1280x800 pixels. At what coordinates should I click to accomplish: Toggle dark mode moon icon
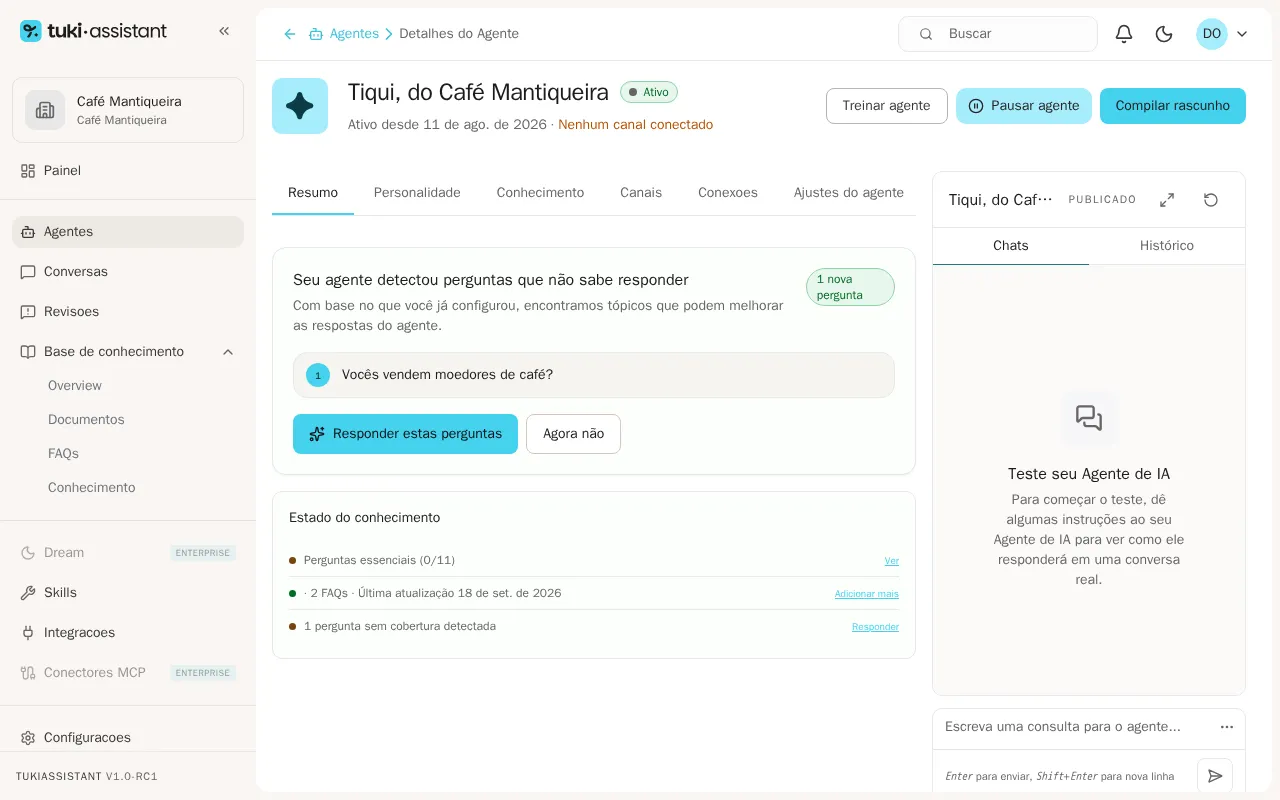(x=1164, y=34)
